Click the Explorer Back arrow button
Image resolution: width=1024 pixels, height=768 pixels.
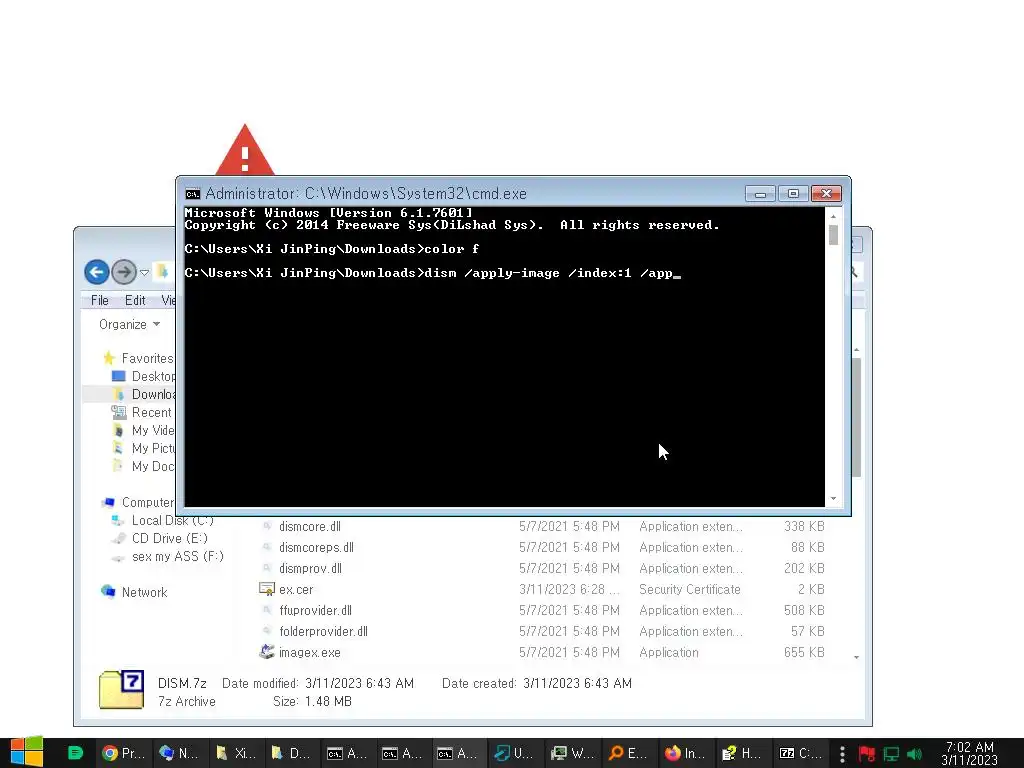point(97,272)
